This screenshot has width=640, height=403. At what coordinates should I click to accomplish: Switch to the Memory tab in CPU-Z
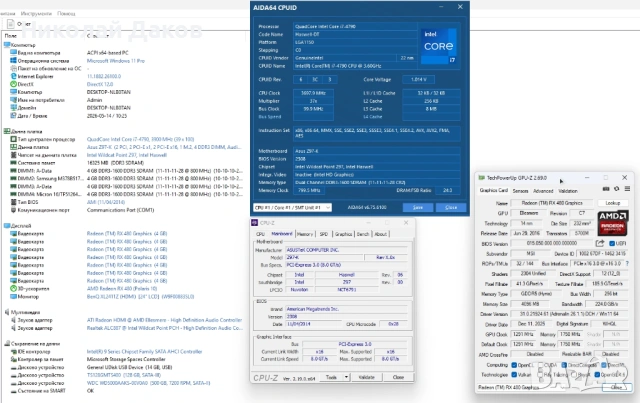click(304, 234)
